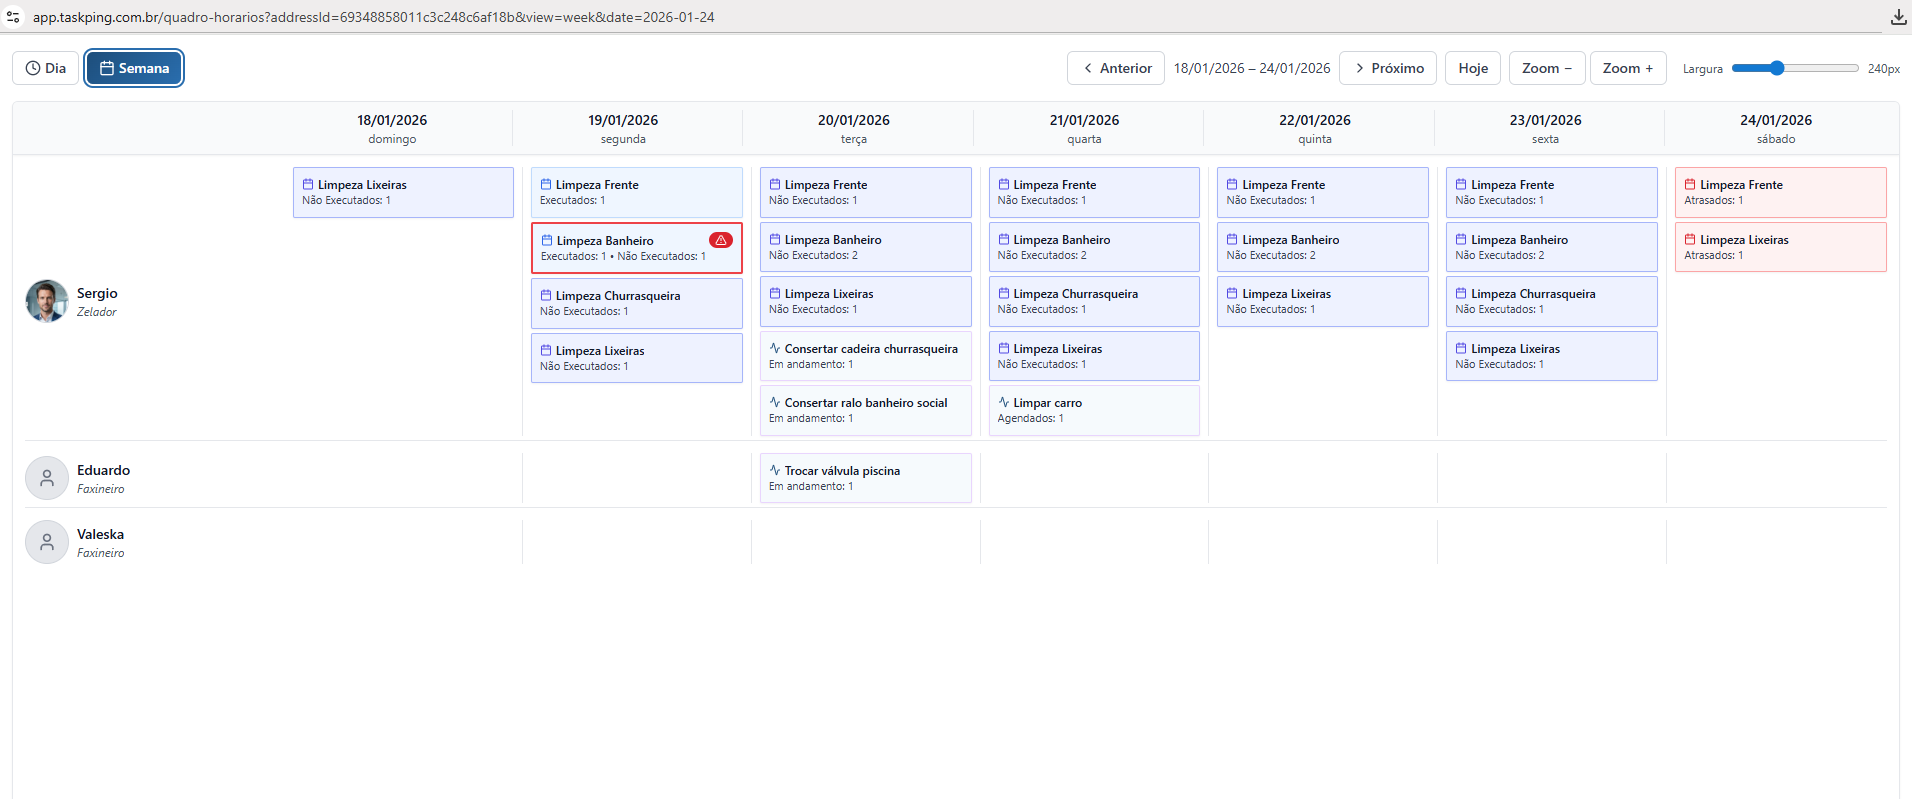Click calendar icon on Sunday's Limpeza Lixeiras
Viewport: 1912px width, 799px height.
tap(308, 184)
